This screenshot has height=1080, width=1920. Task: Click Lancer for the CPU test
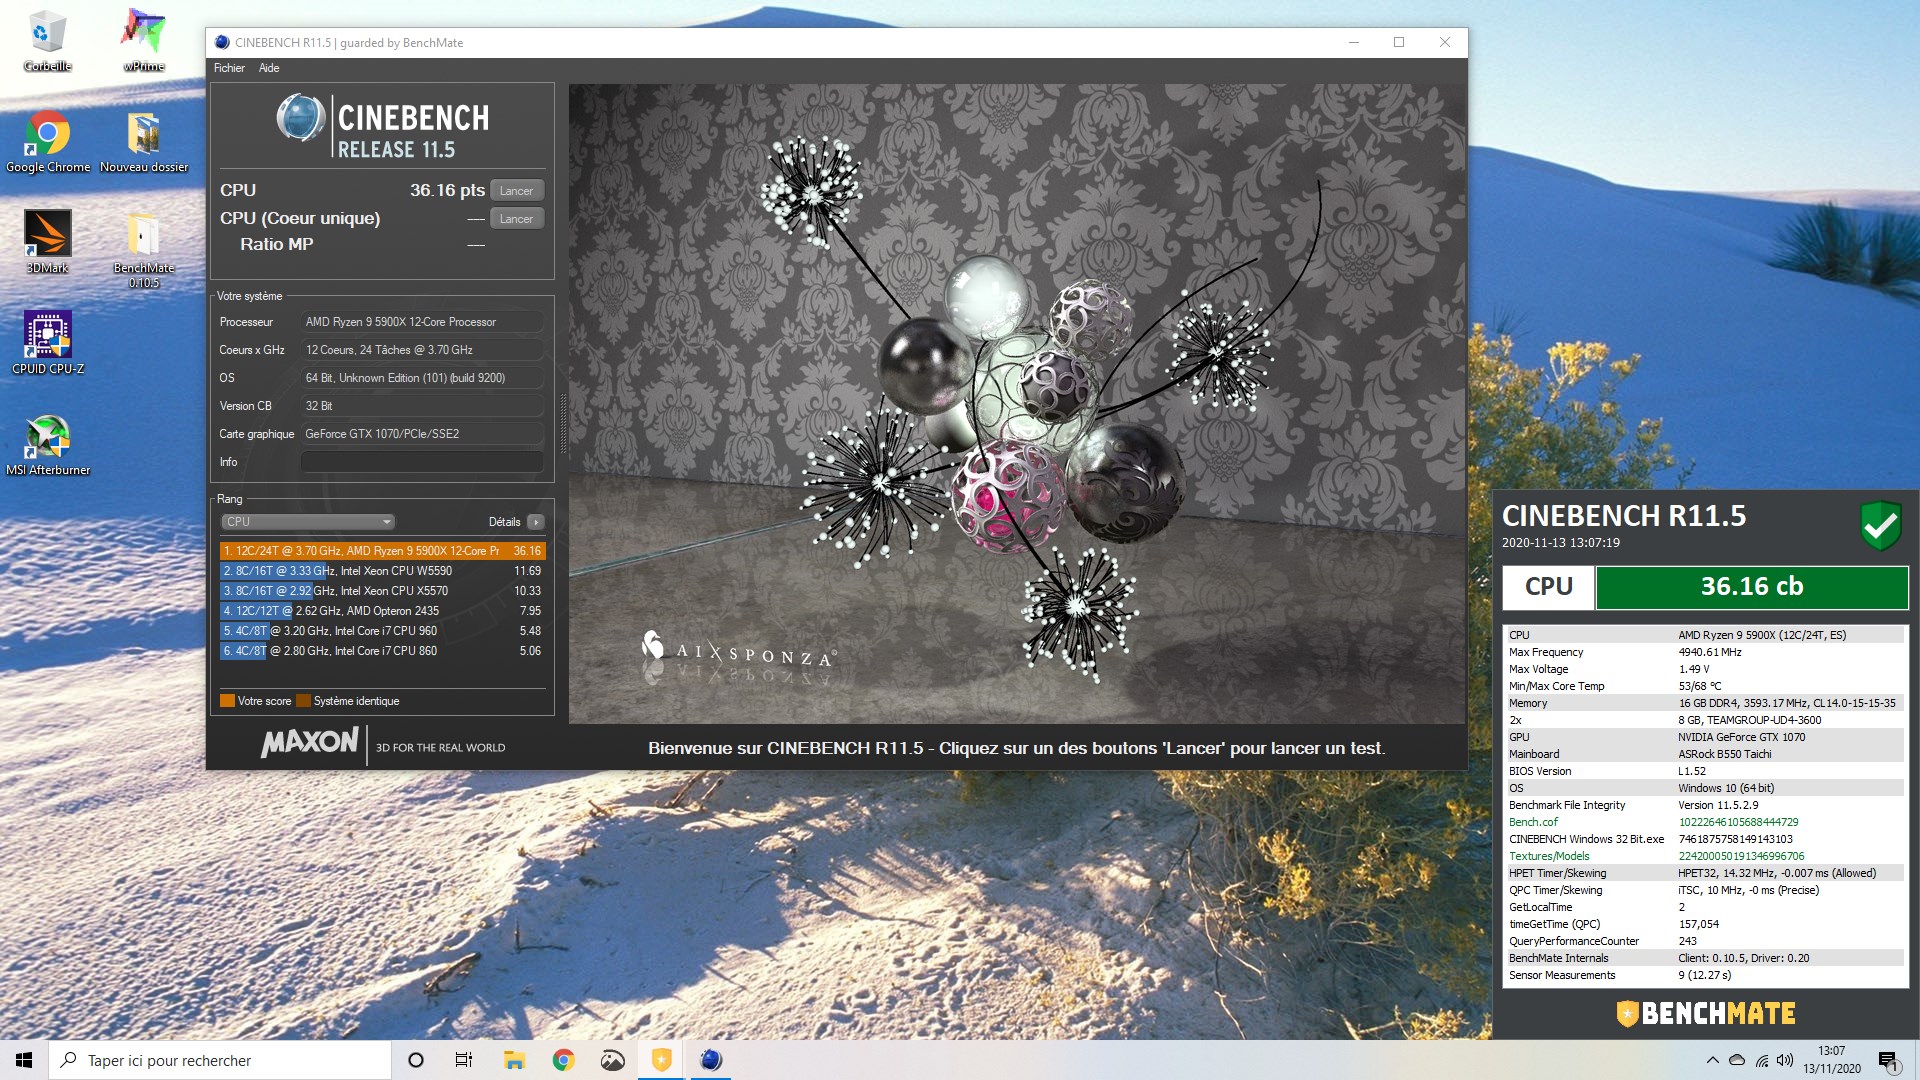click(x=517, y=191)
